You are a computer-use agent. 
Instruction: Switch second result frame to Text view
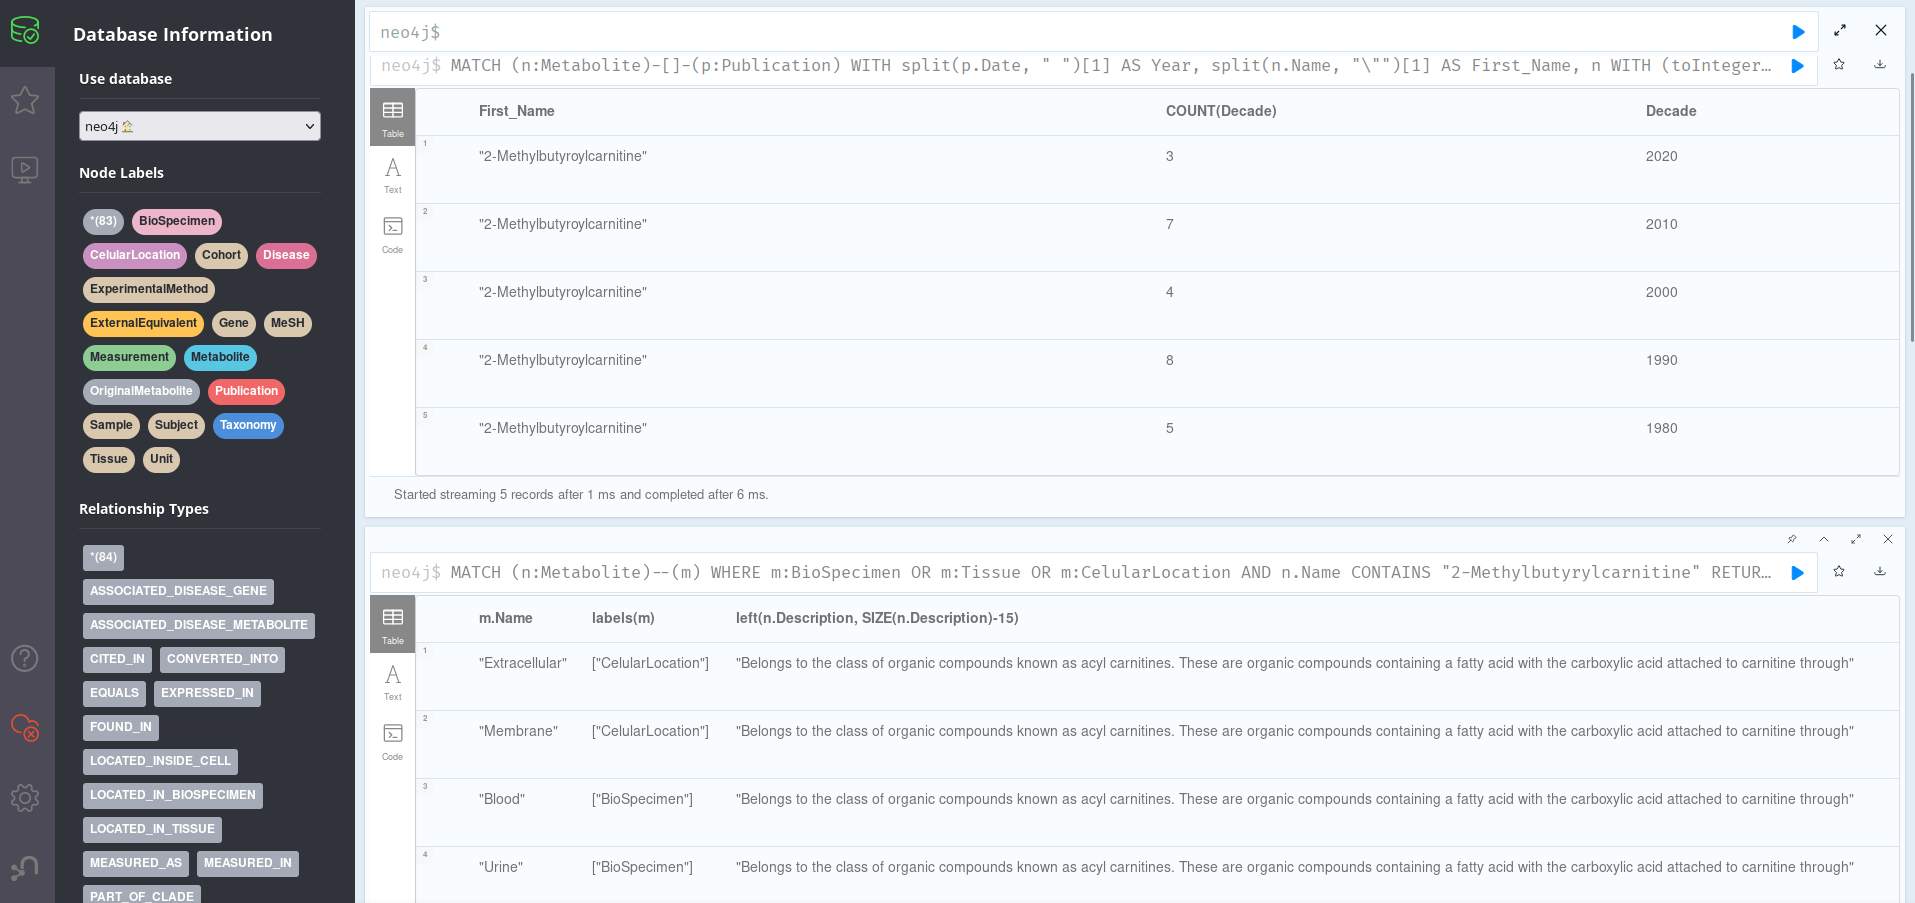tap(393, 683)
